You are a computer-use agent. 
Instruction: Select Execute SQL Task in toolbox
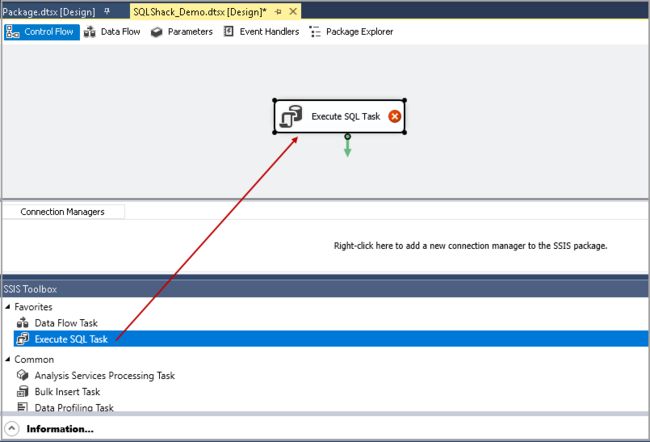point(331,339)
